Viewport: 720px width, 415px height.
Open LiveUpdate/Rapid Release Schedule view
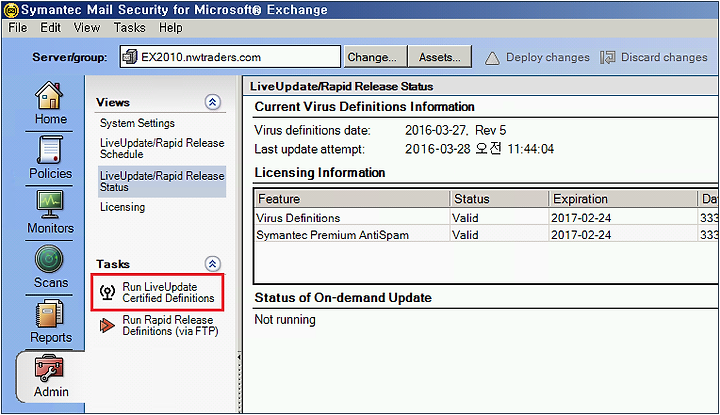162,148
